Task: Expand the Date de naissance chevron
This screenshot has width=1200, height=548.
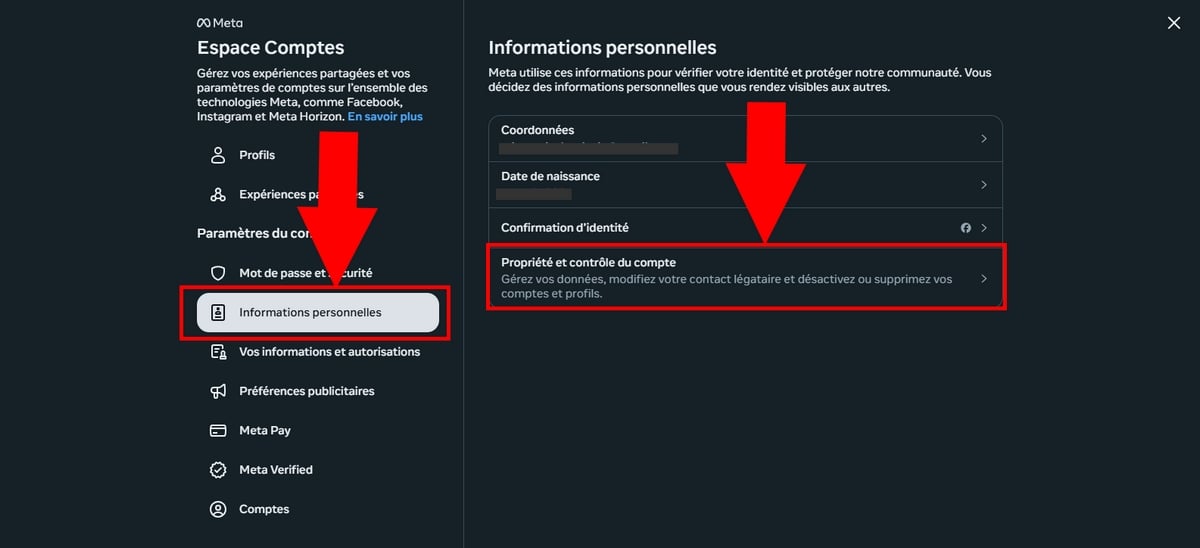Action: coord(984,185)
